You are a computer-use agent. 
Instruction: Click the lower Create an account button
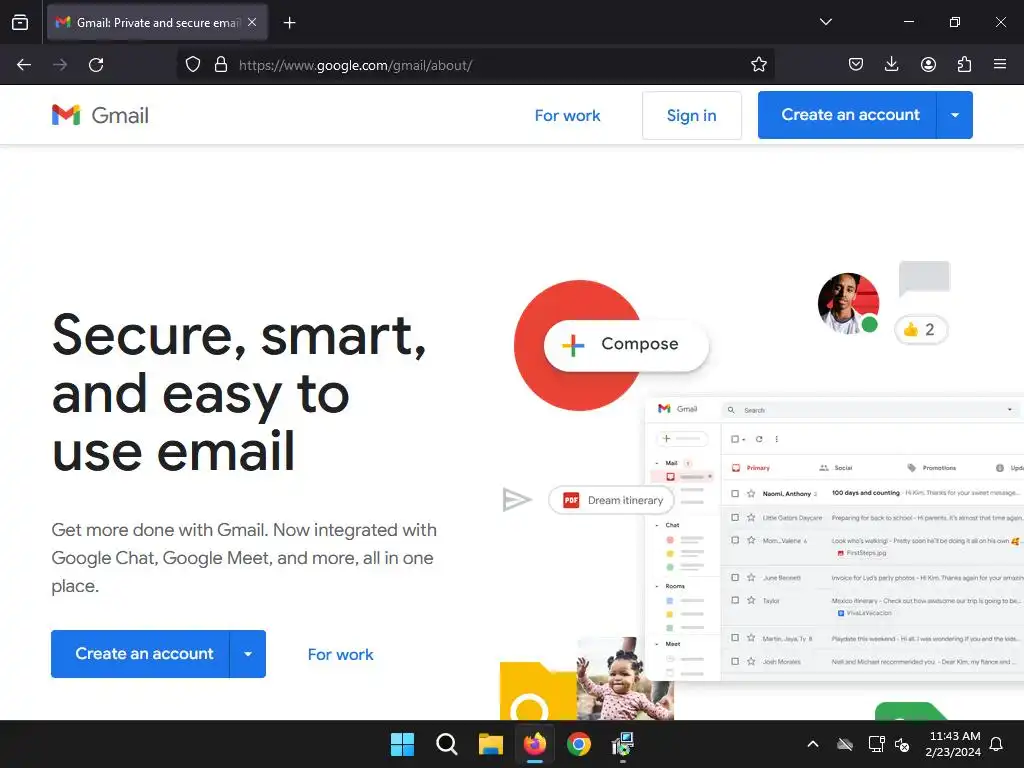click(x=141, y=654)
